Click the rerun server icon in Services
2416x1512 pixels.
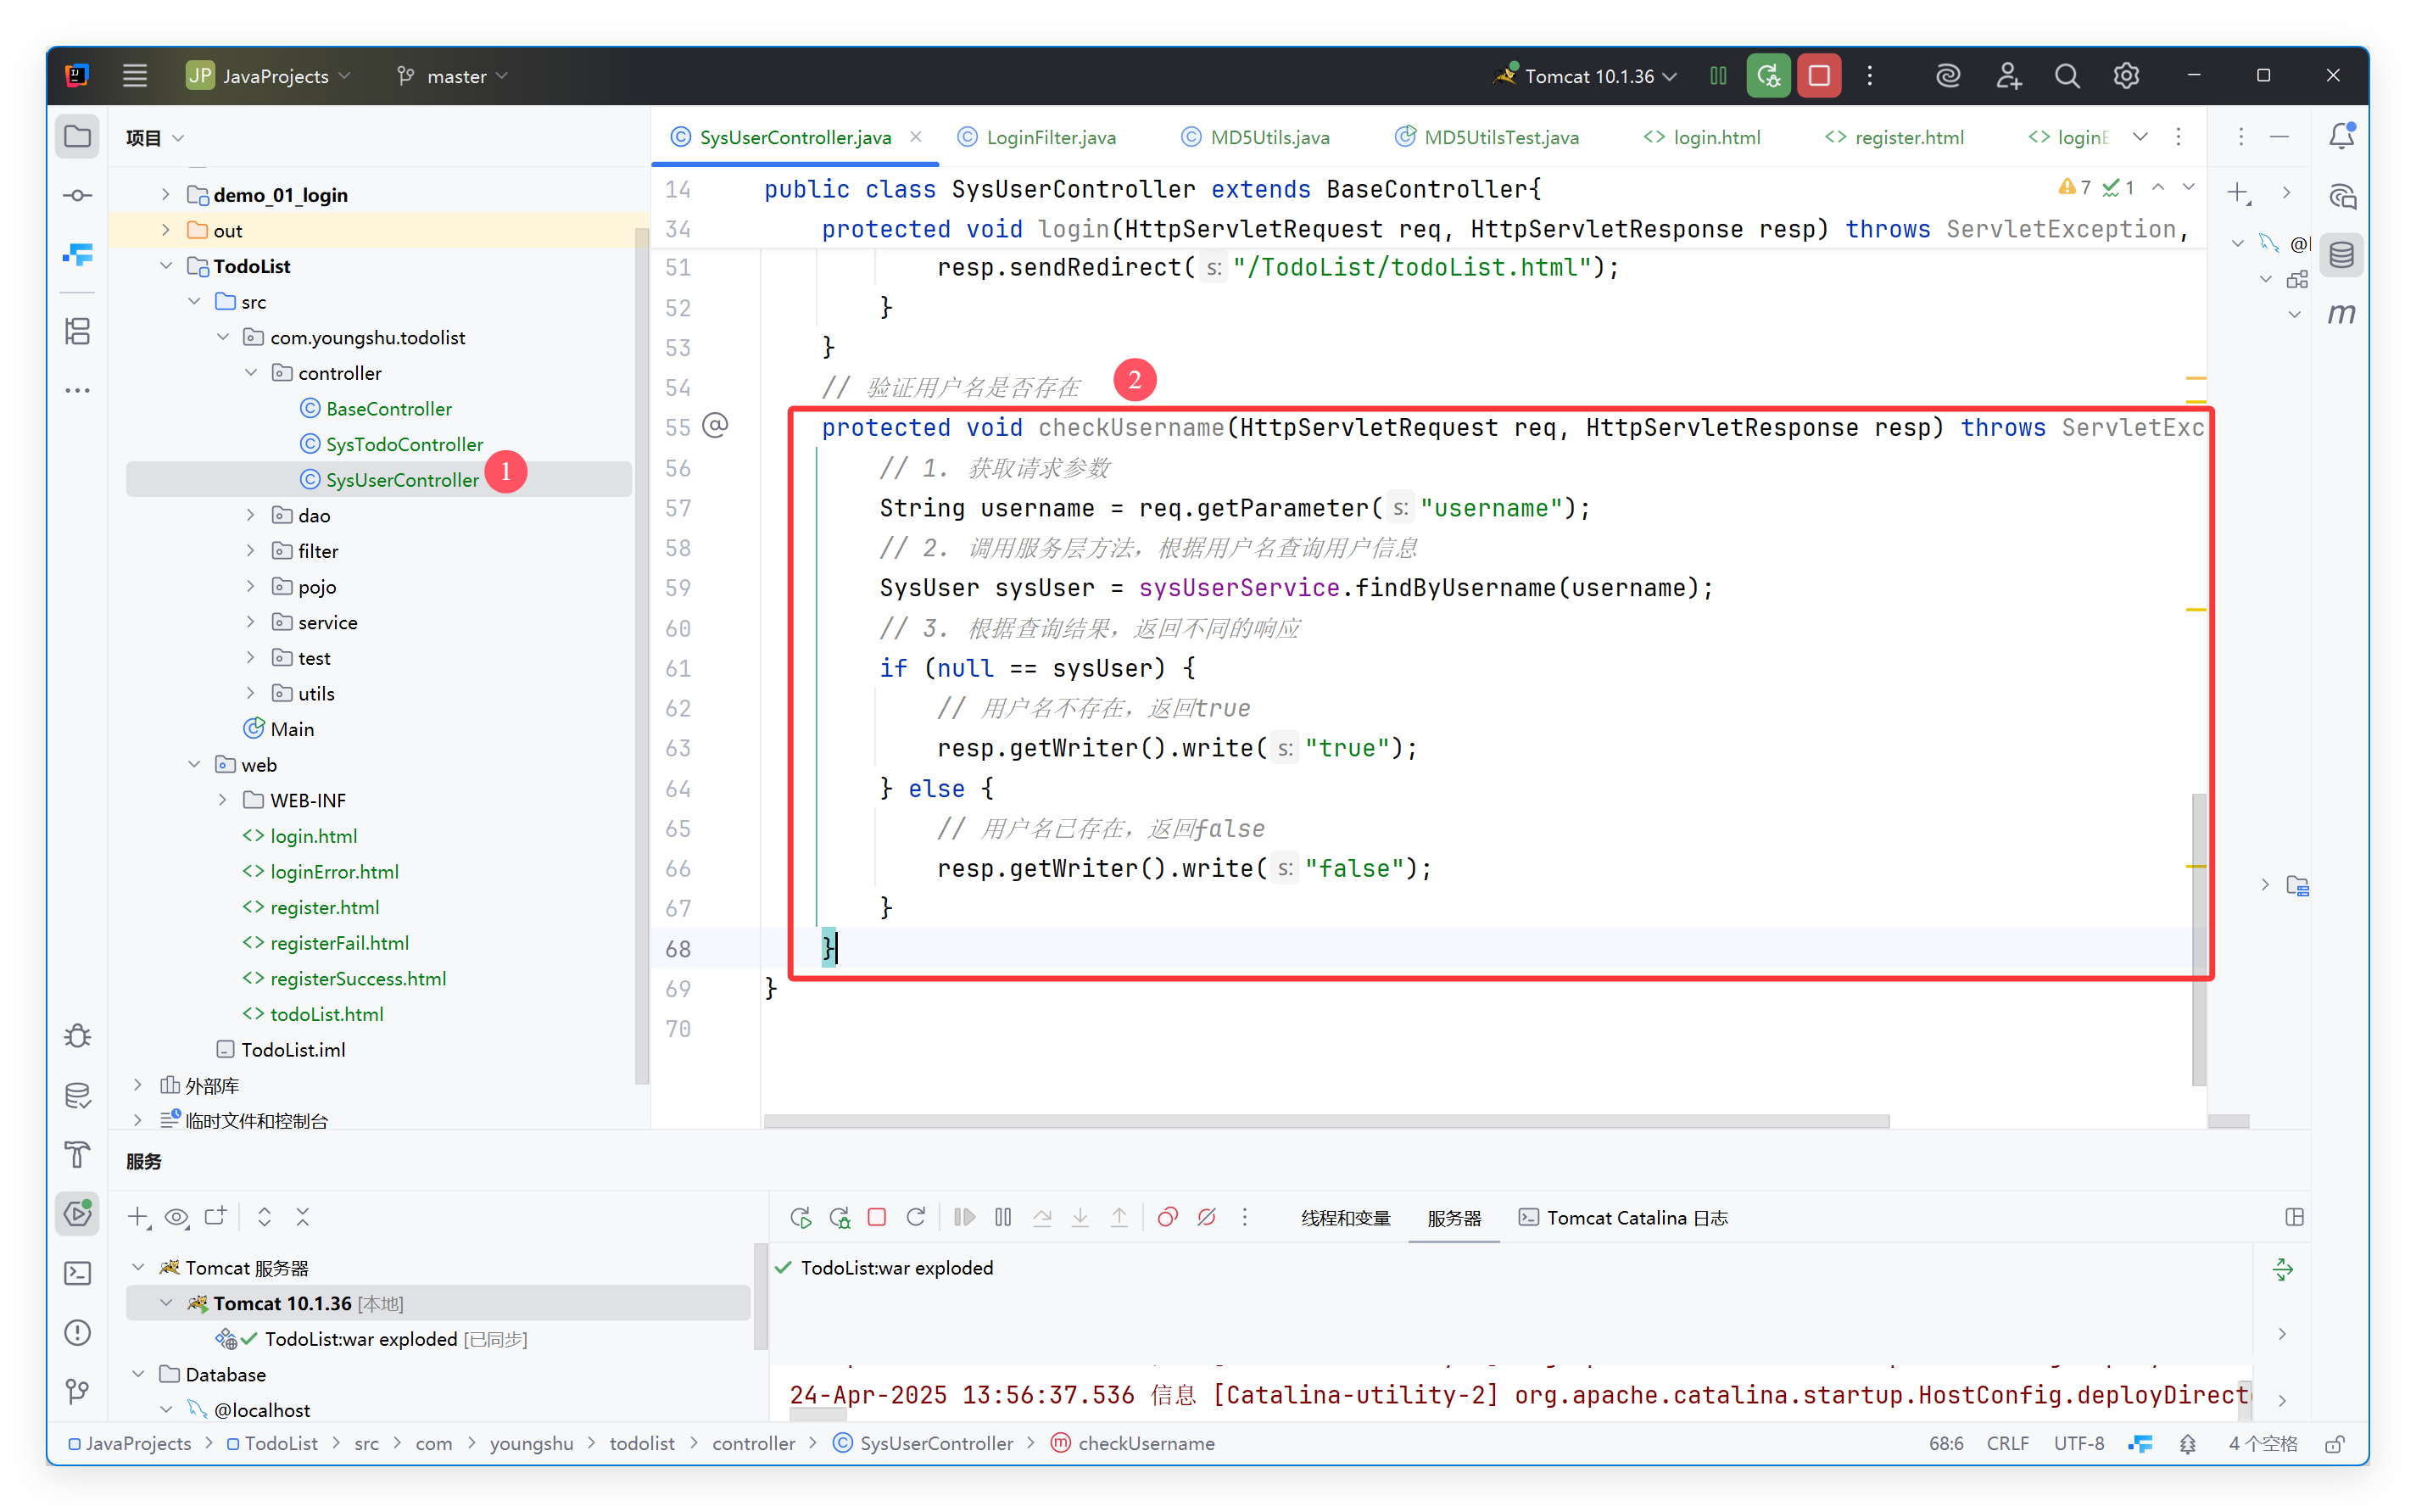(800, 1217)
